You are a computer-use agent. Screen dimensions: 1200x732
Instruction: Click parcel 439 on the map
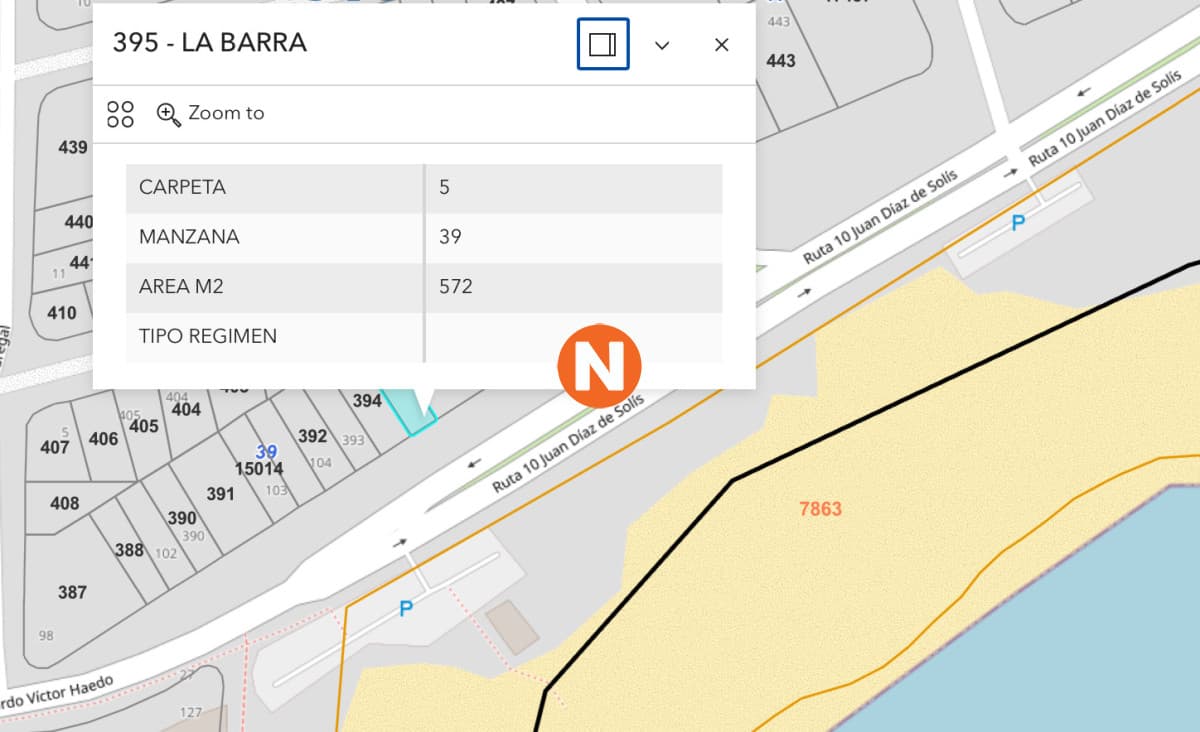(73, 147)
